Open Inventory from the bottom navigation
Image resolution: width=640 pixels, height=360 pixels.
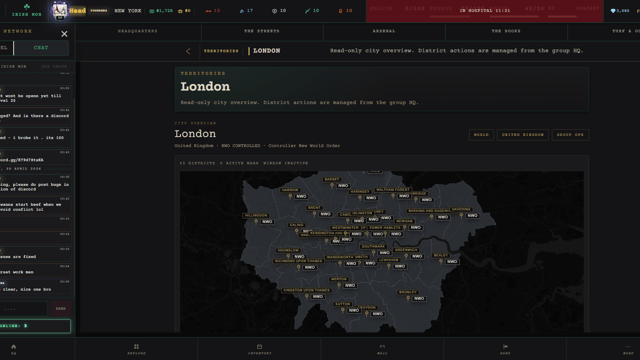[260, 349]
